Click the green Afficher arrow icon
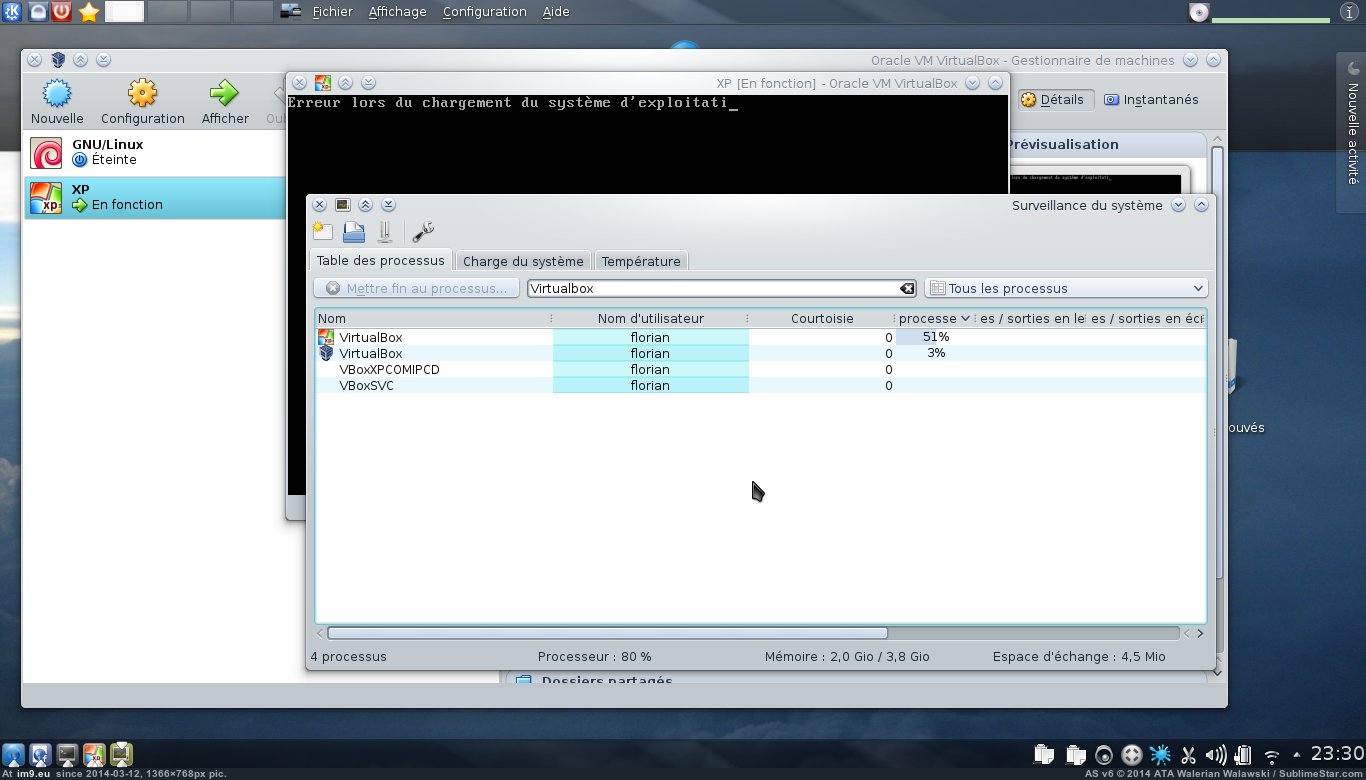Viewport: 1366px width, 780px height. pos(224,95)
